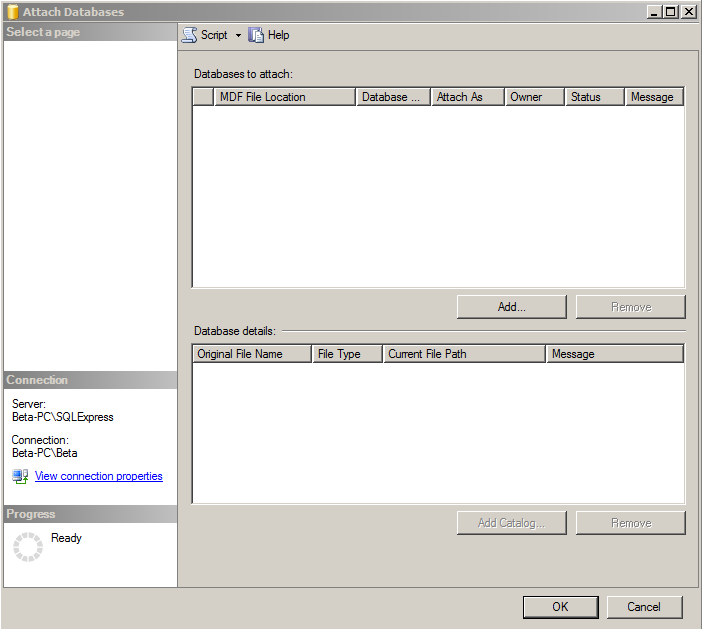Click Message header in details grid
702x629 pixels.
click(x=615, y=354)
